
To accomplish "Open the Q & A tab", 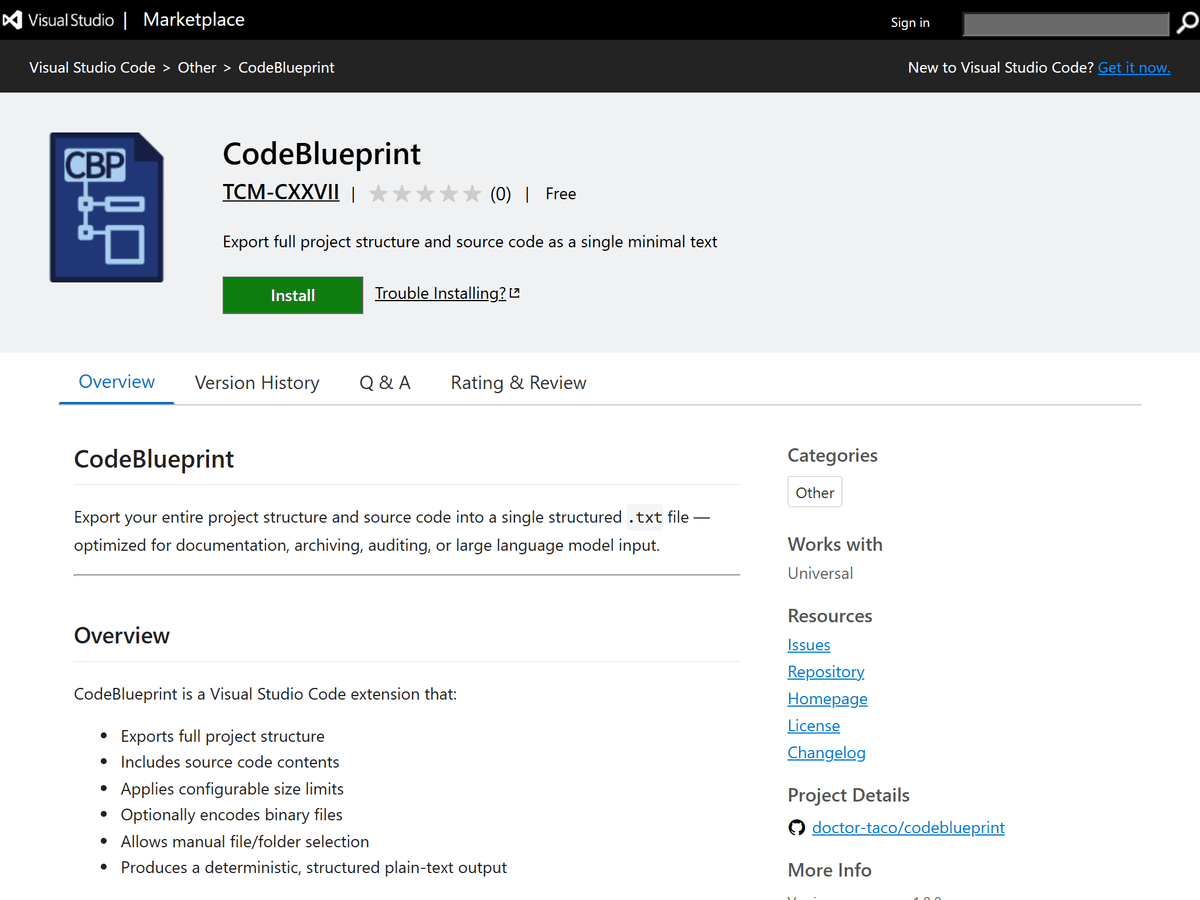I will coord(385,382).
